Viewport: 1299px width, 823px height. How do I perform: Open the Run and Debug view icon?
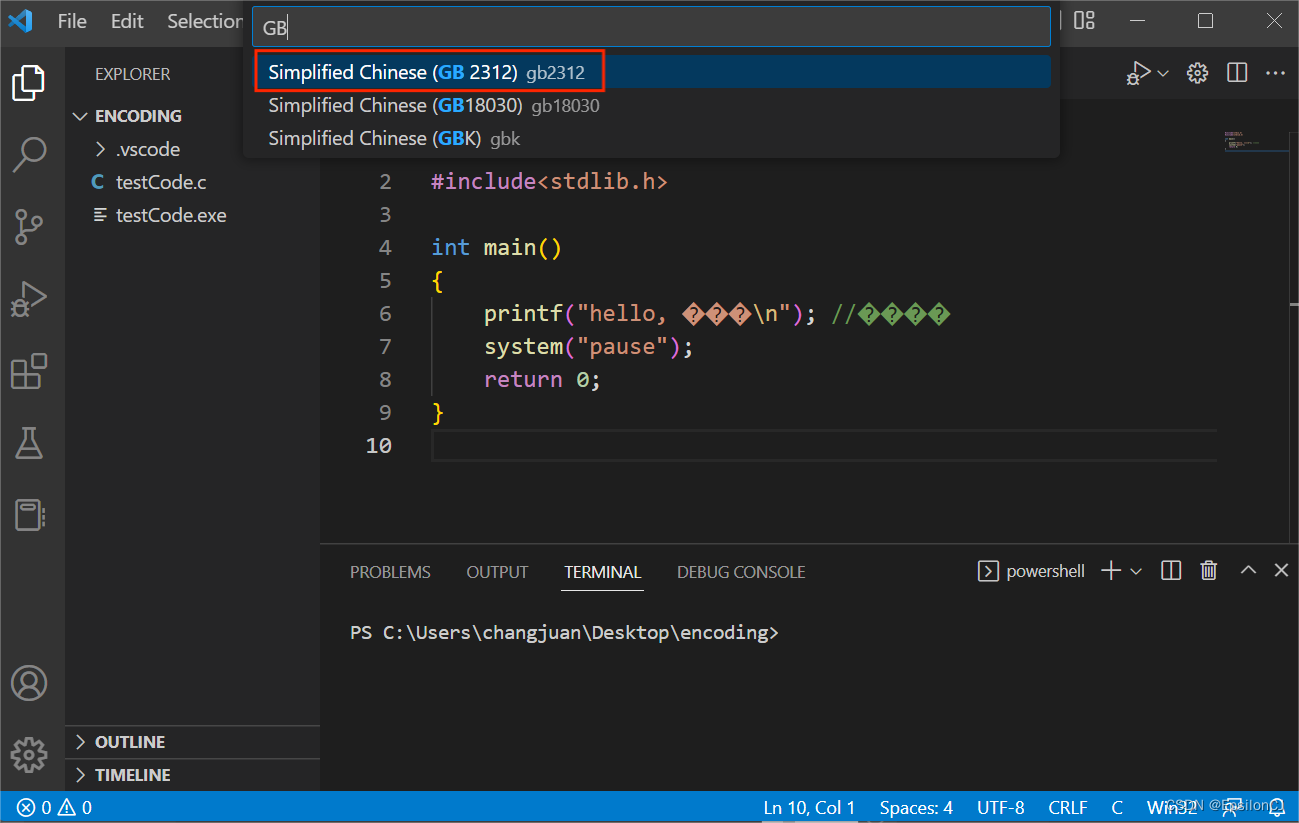pos(29,299)
